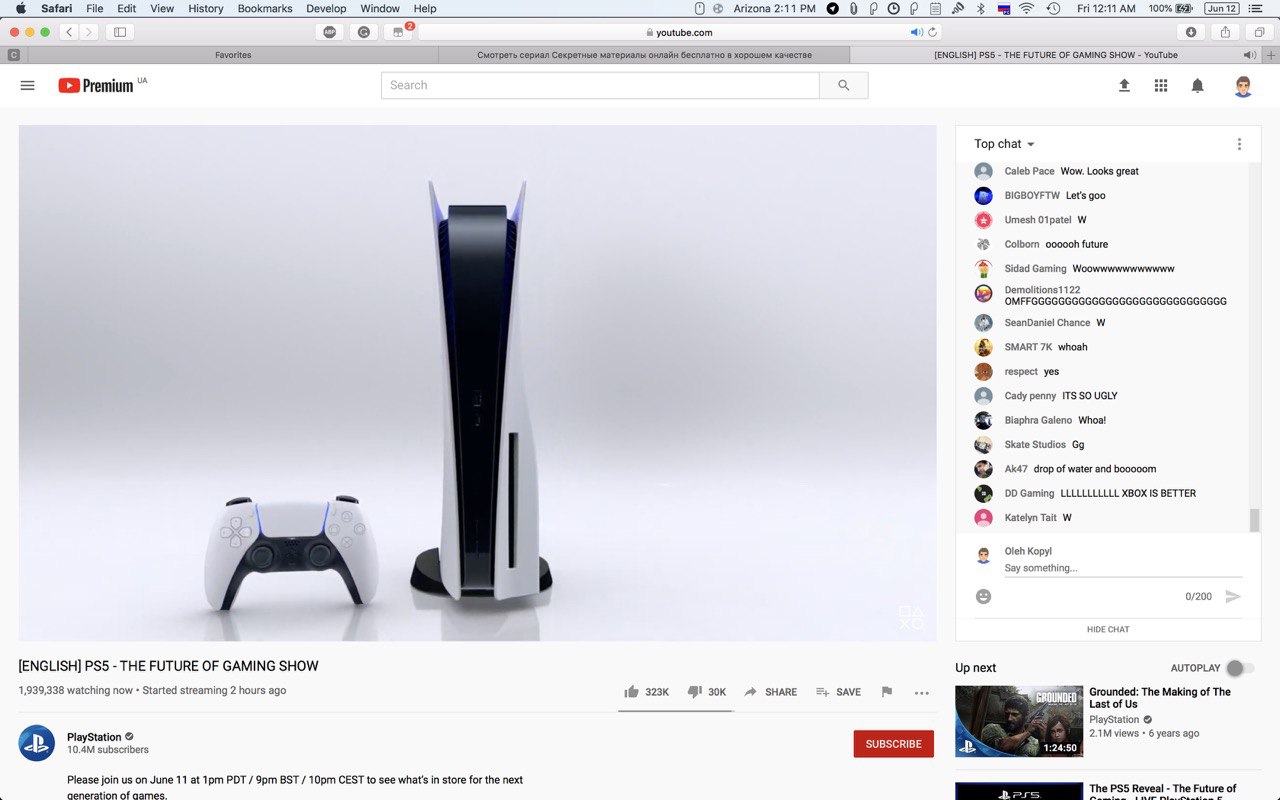Open Grounded: The Making of The Last of Us
The height and width of the screenshot is (800, 1280).
(x=1160, y=698)
